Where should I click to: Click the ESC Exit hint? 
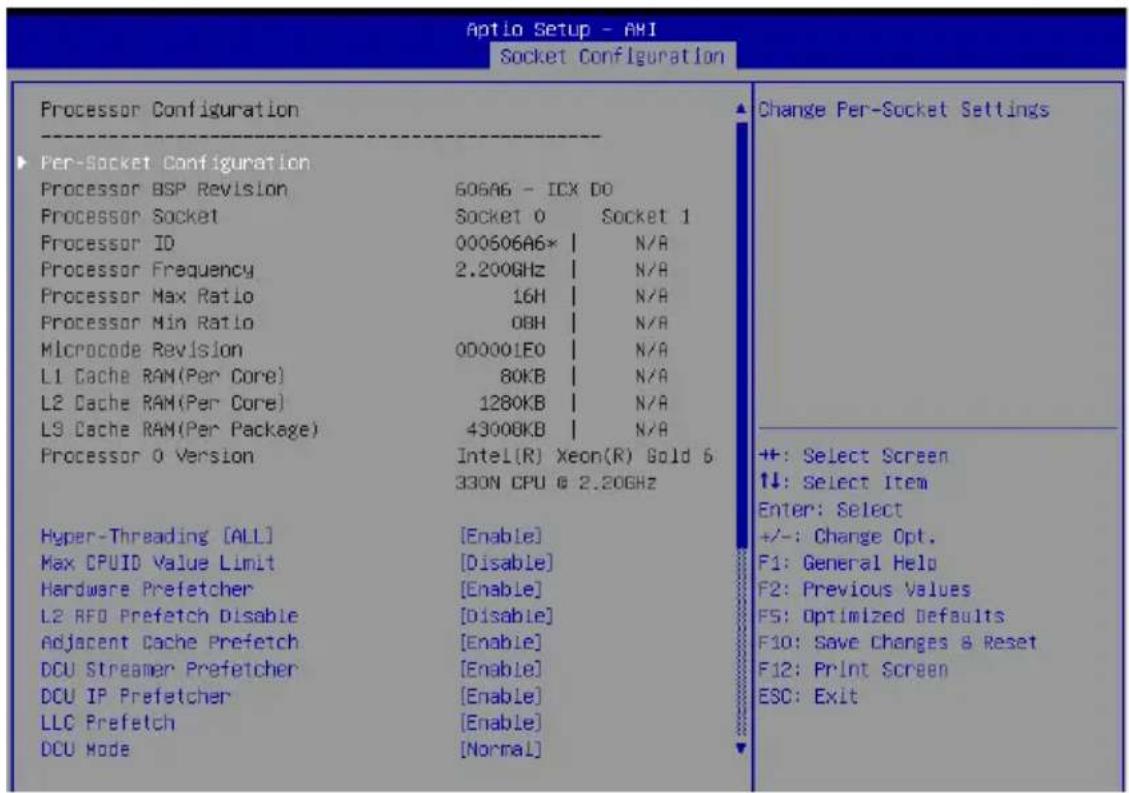[808, 696]
